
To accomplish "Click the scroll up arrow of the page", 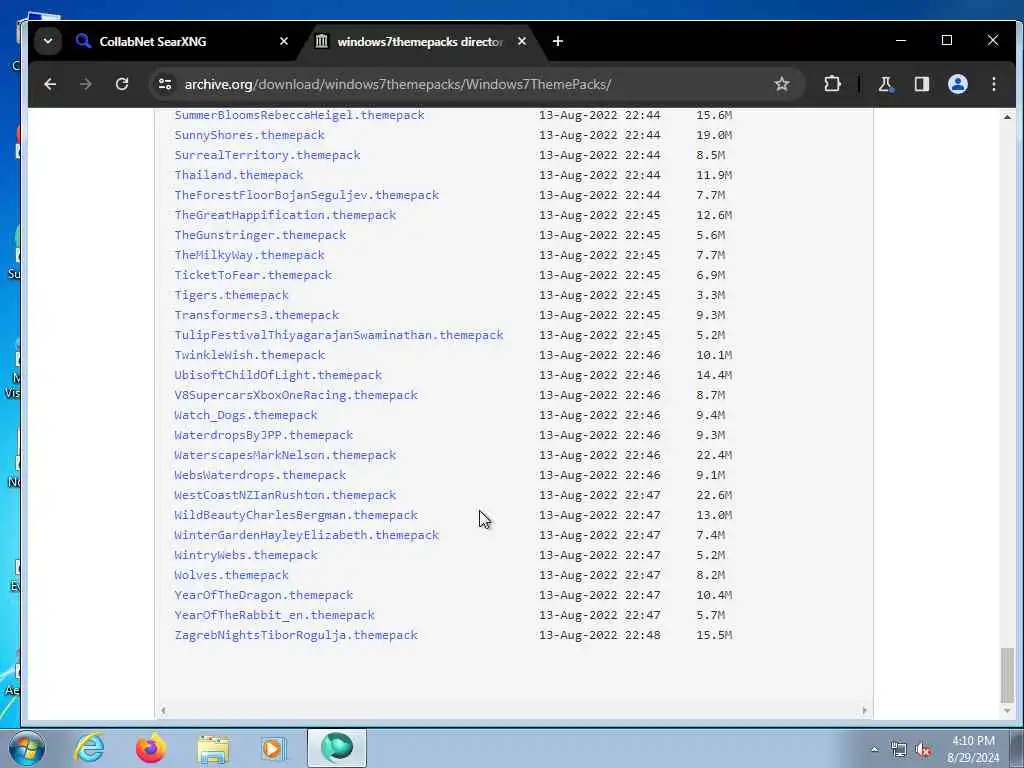I will pyautogui.click(x=1007, y=117).
